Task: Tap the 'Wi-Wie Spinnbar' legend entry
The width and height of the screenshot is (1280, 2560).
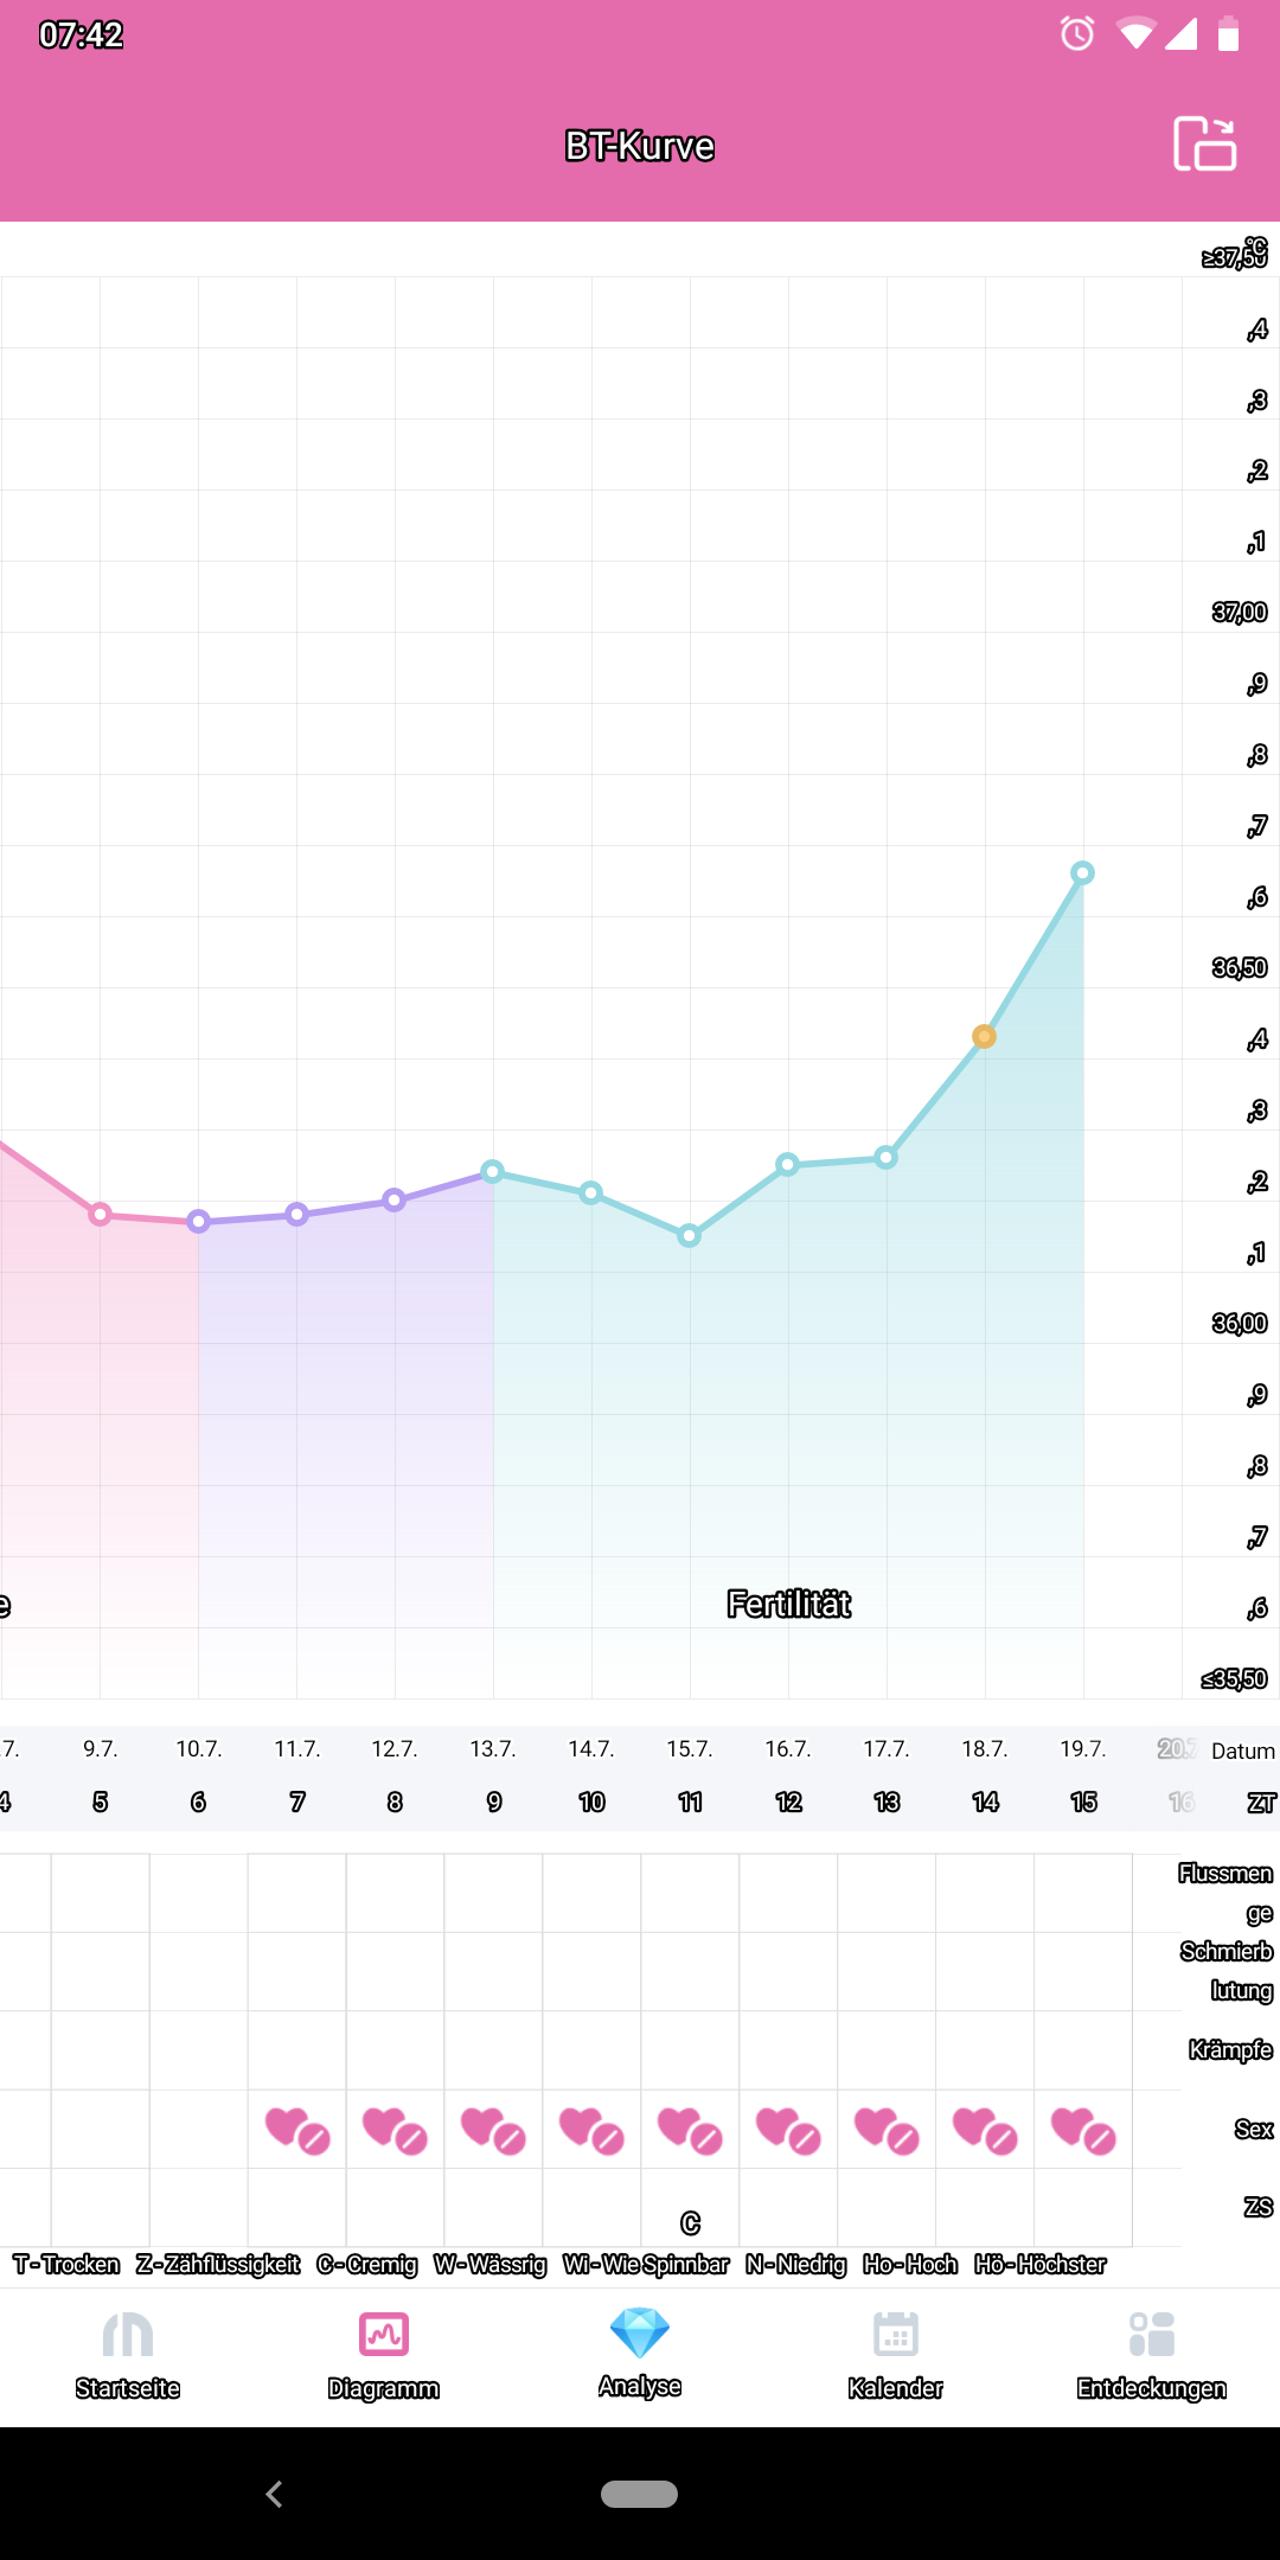Action: 646,2265
